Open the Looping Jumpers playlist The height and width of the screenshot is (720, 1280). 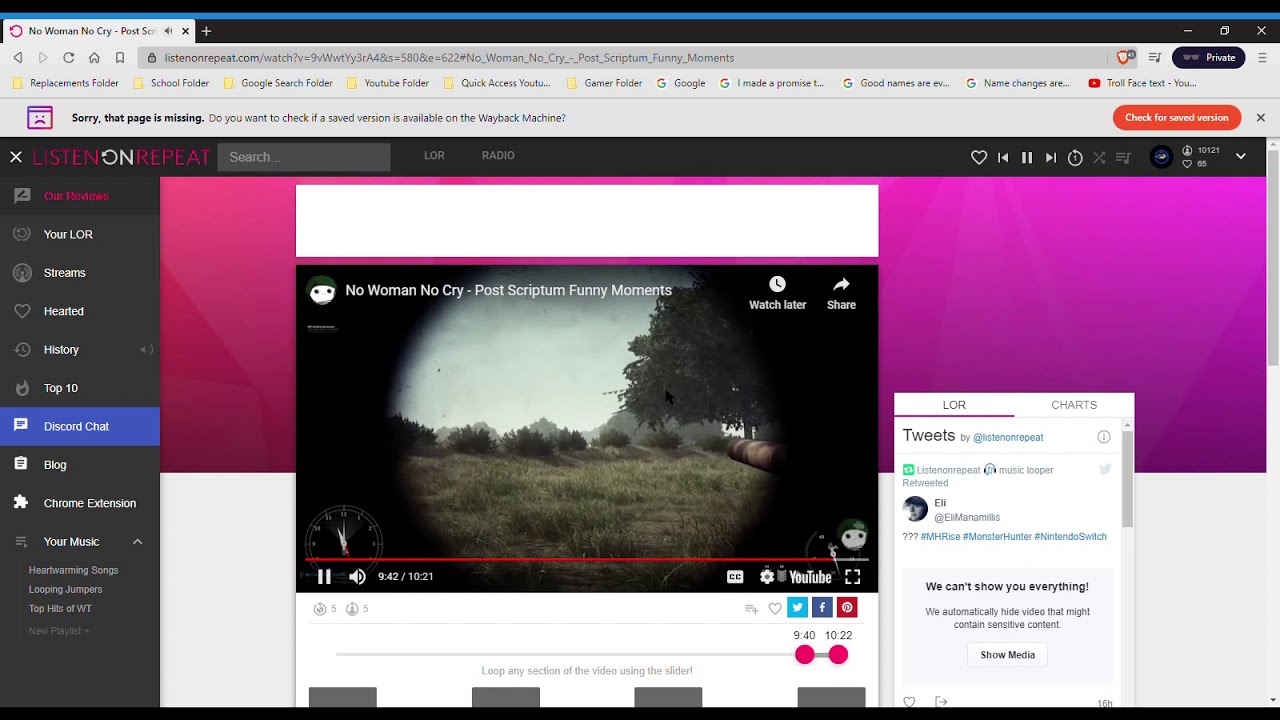pyautogui.click(x=65, y=589)
